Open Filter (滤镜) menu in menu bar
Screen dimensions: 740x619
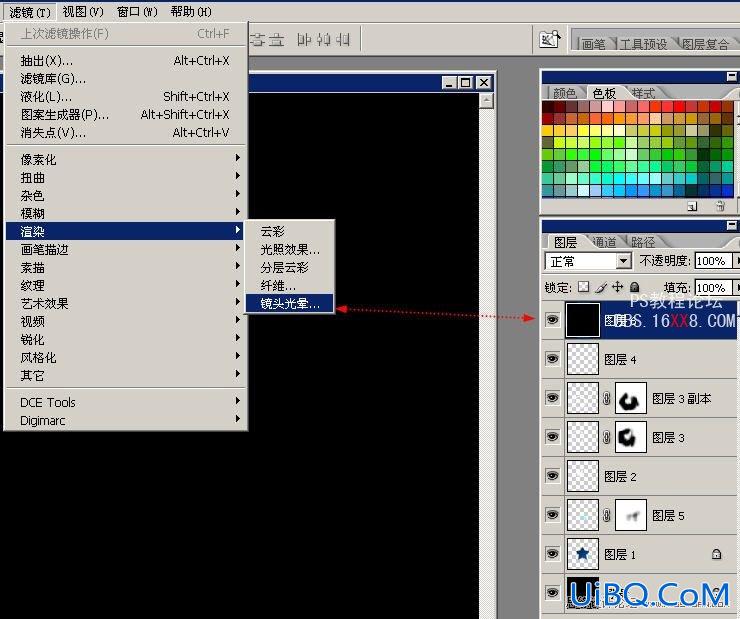click(30, 12)
